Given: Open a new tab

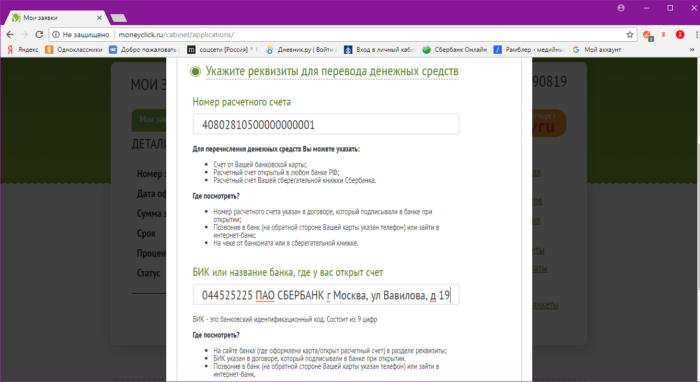Looking at the screenshot, I should click(x=118, y=18).
